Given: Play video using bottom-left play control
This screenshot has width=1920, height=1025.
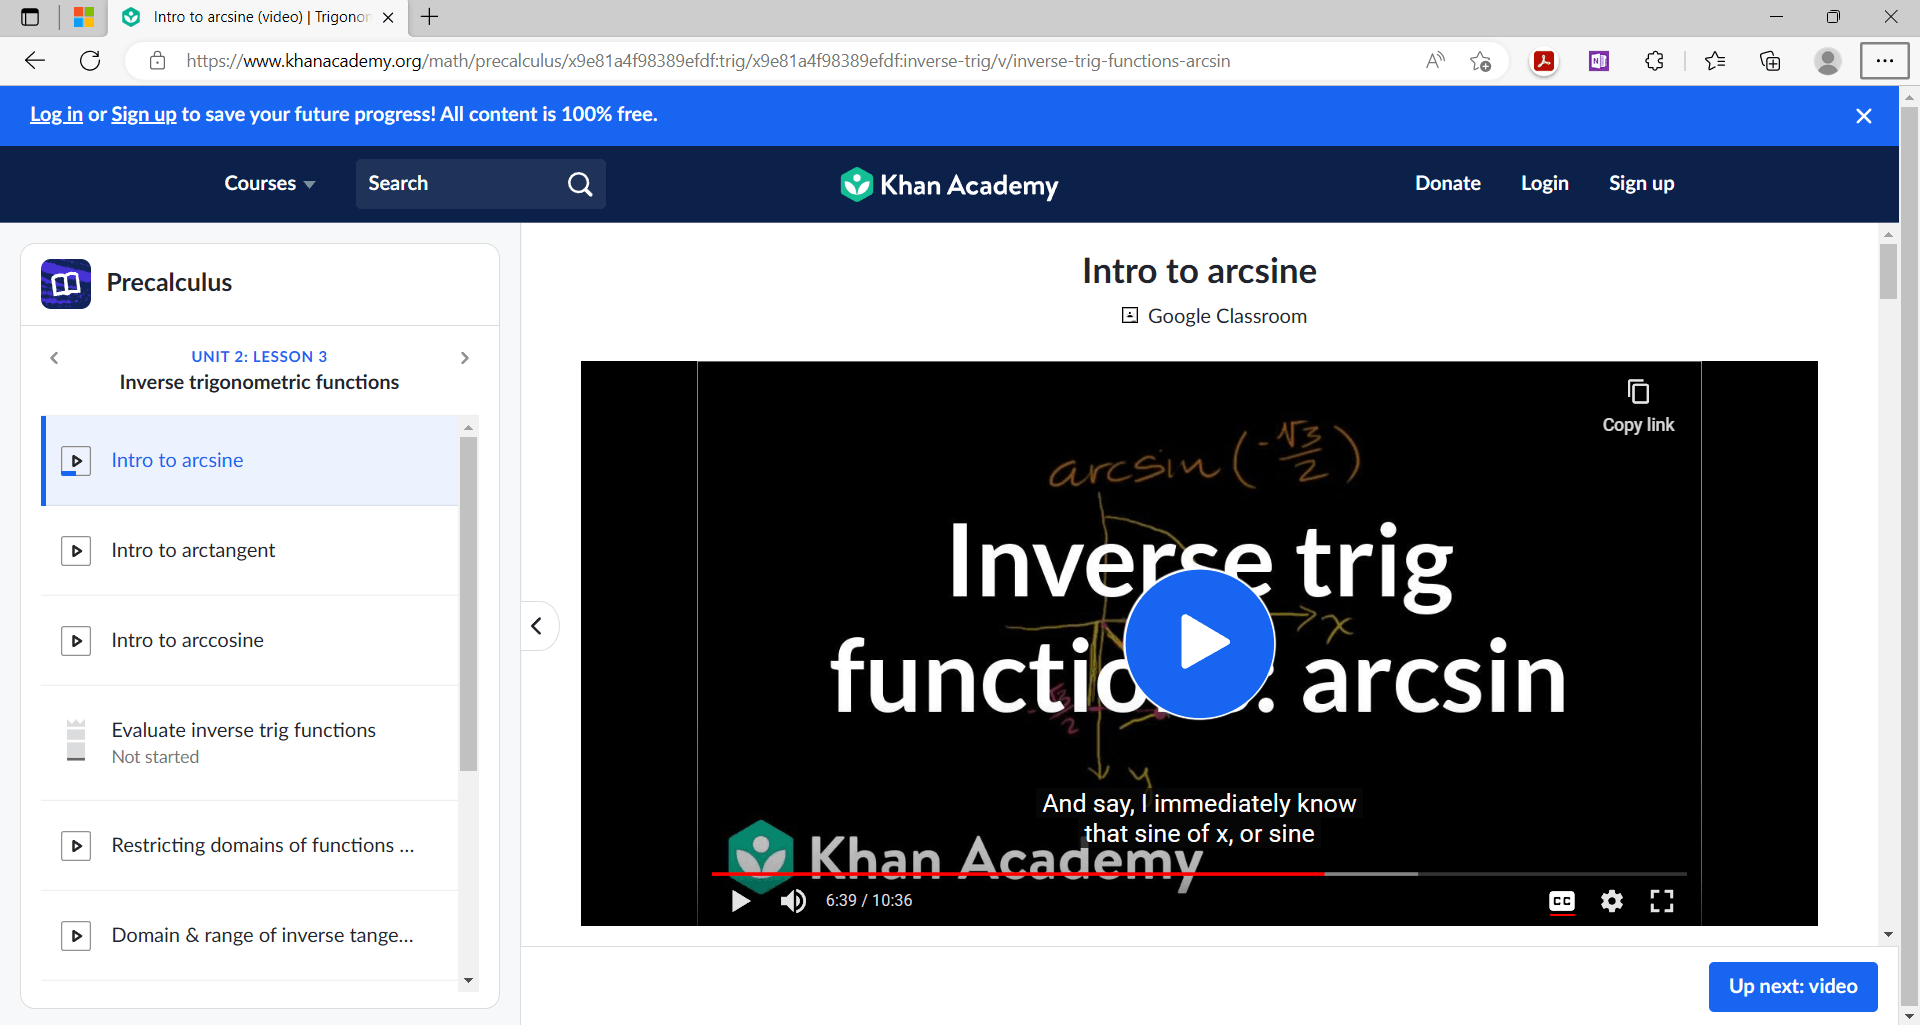Looking at the screenshot, I should 741,901.
